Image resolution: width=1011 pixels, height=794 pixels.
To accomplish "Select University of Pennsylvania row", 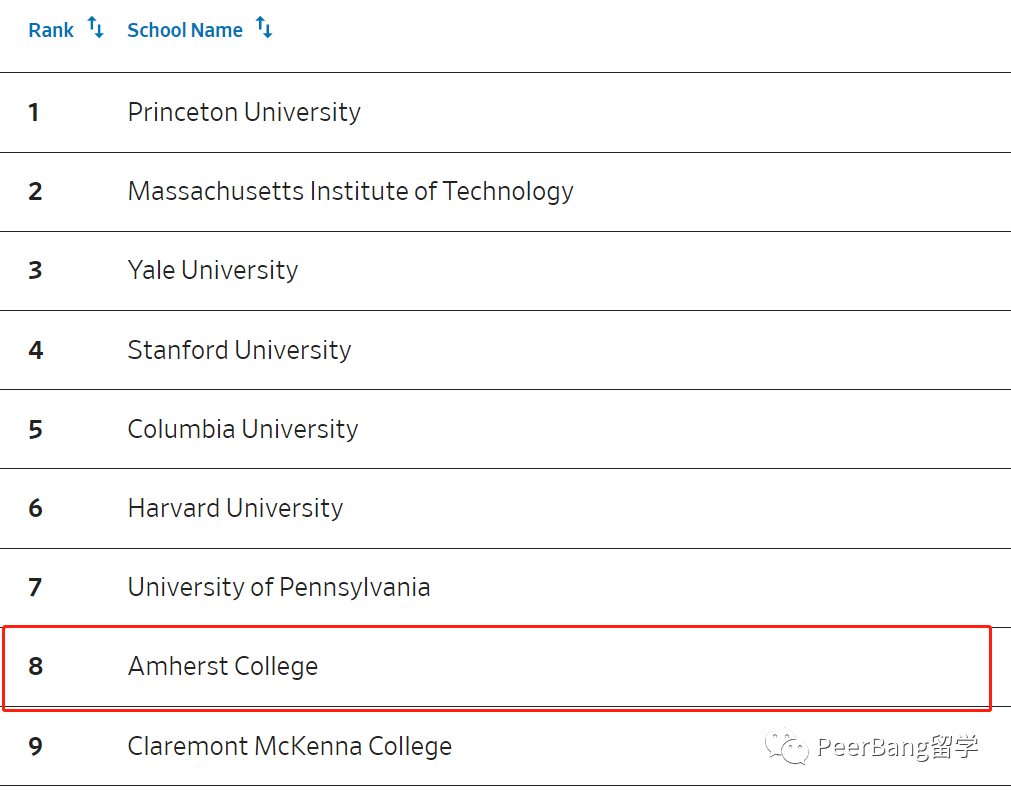I will click(506, 588).
